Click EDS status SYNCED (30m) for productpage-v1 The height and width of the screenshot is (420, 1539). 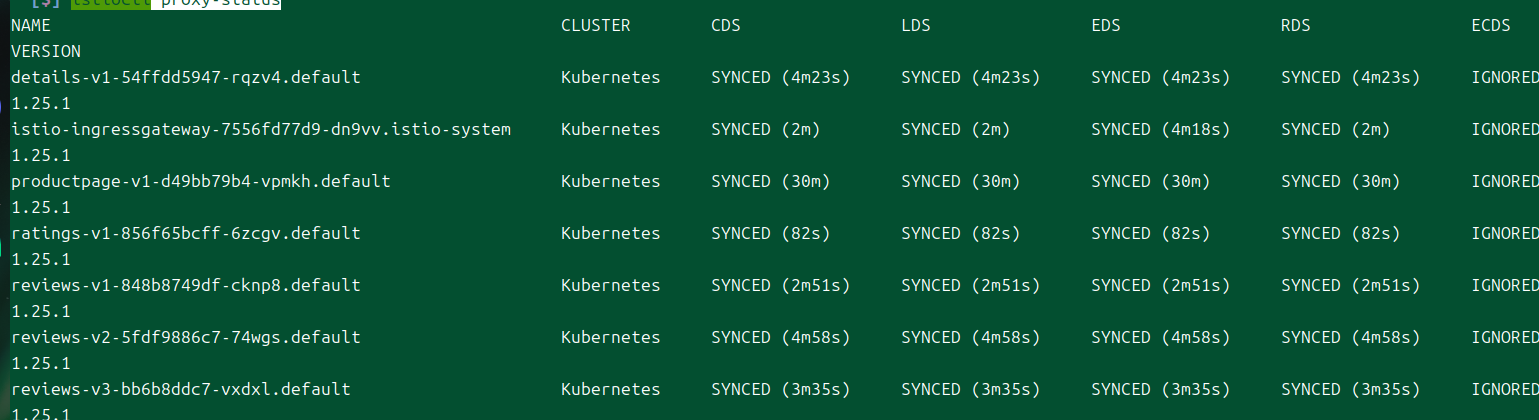tap(1151, 181)
